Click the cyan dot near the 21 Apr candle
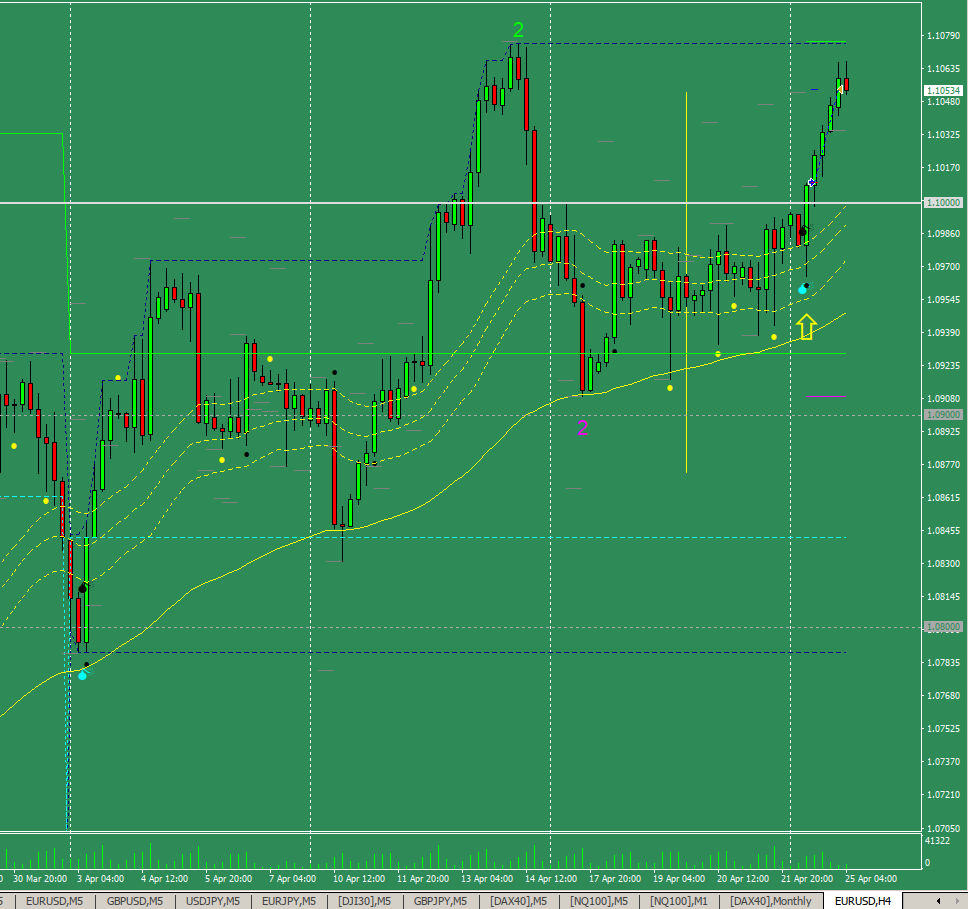968x909 pixels. [802, 289]
